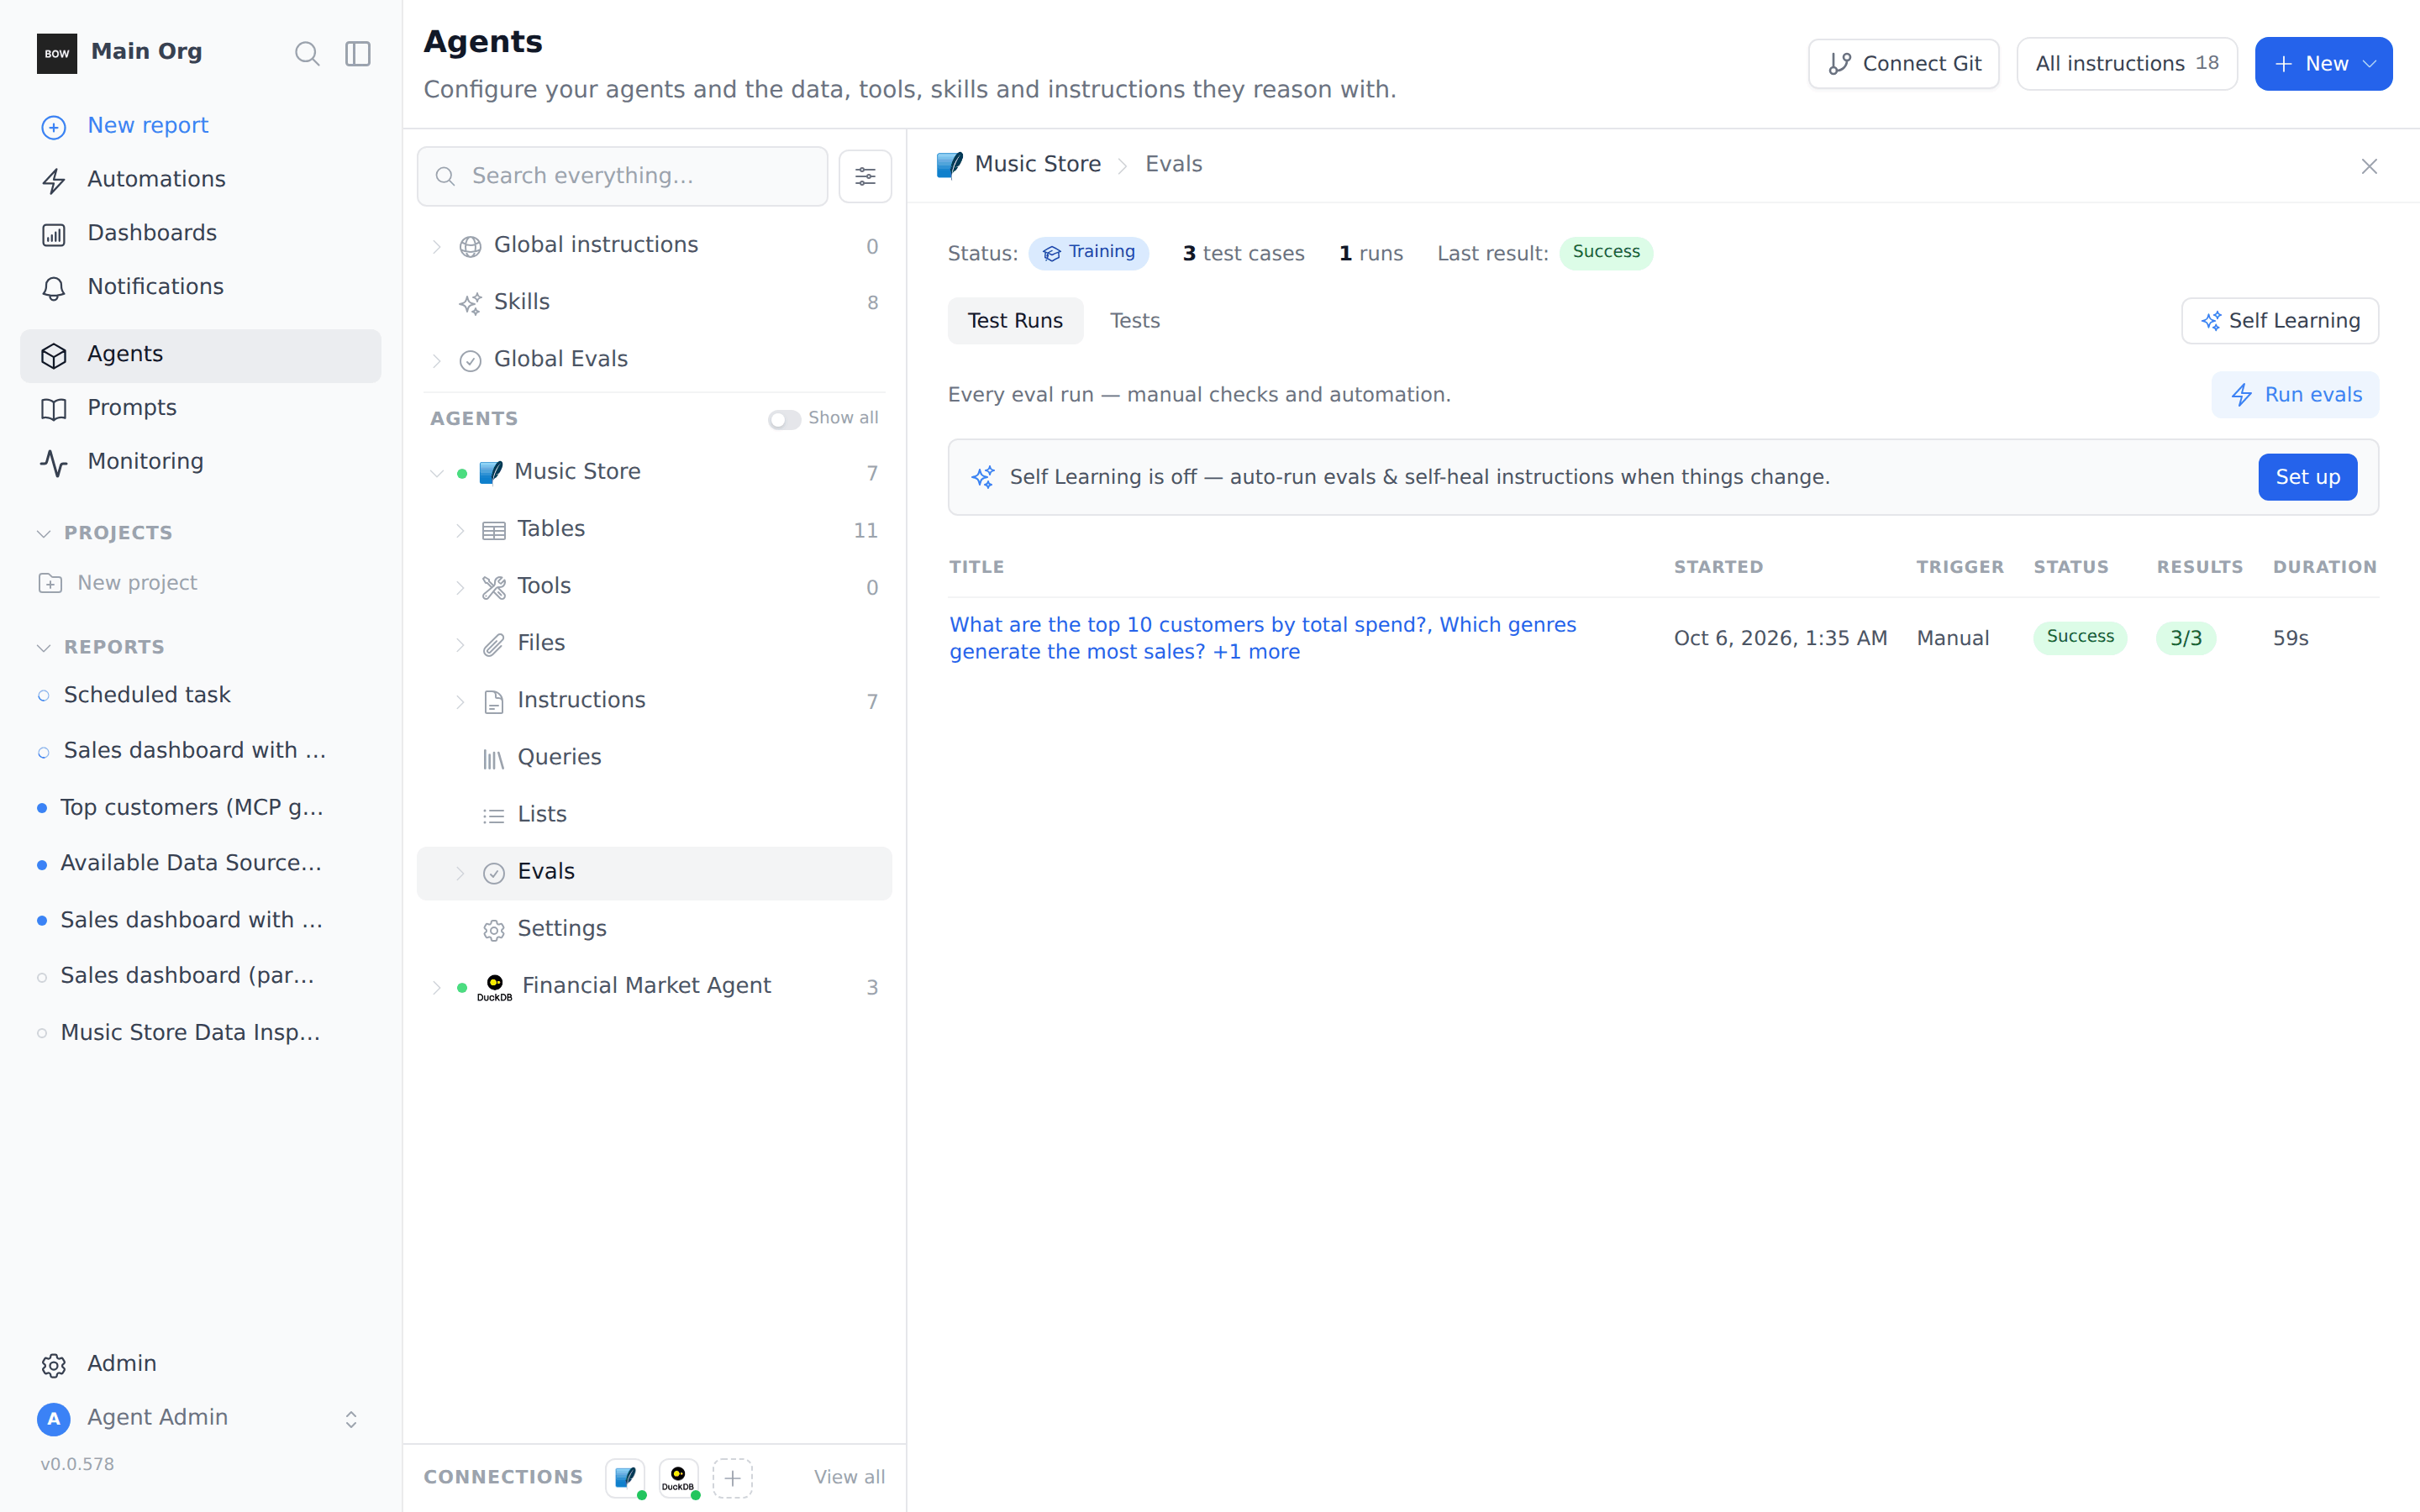Collapse the Music Store agent chevron

point(437,473)
